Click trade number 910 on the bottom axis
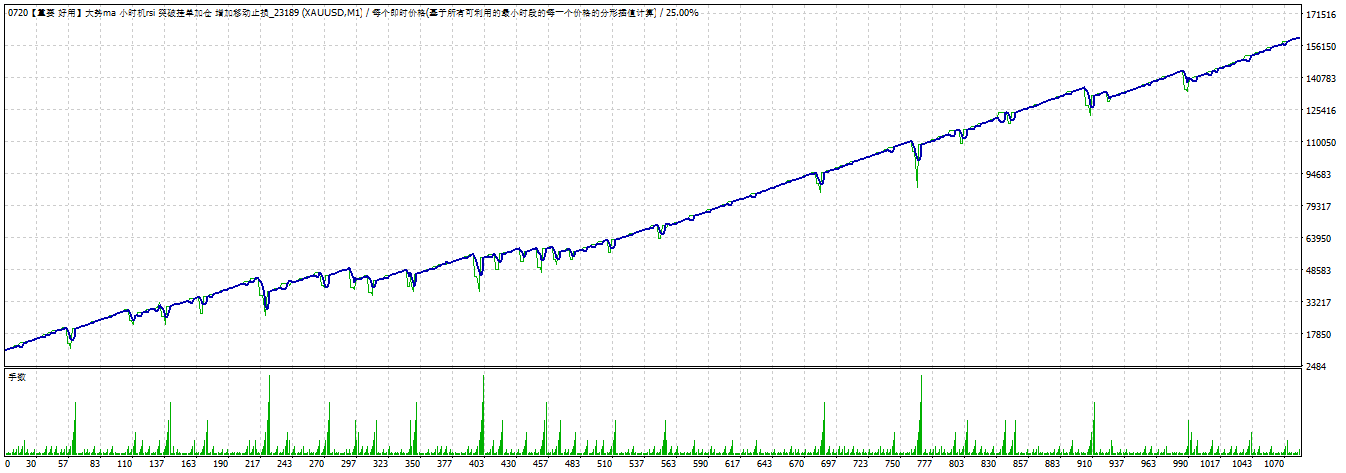Image resolution: width=1346 pixels, height=473 pixels. pos(1084,464)
